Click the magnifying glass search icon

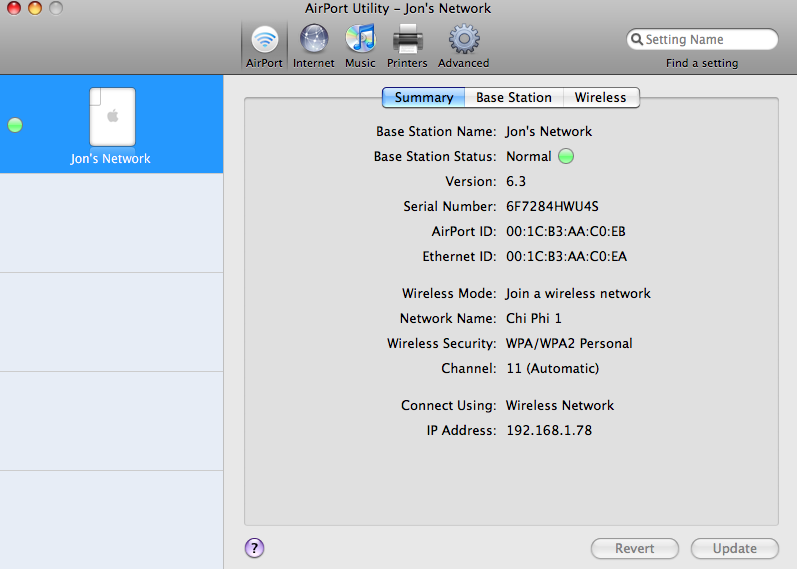pos(636,39)
